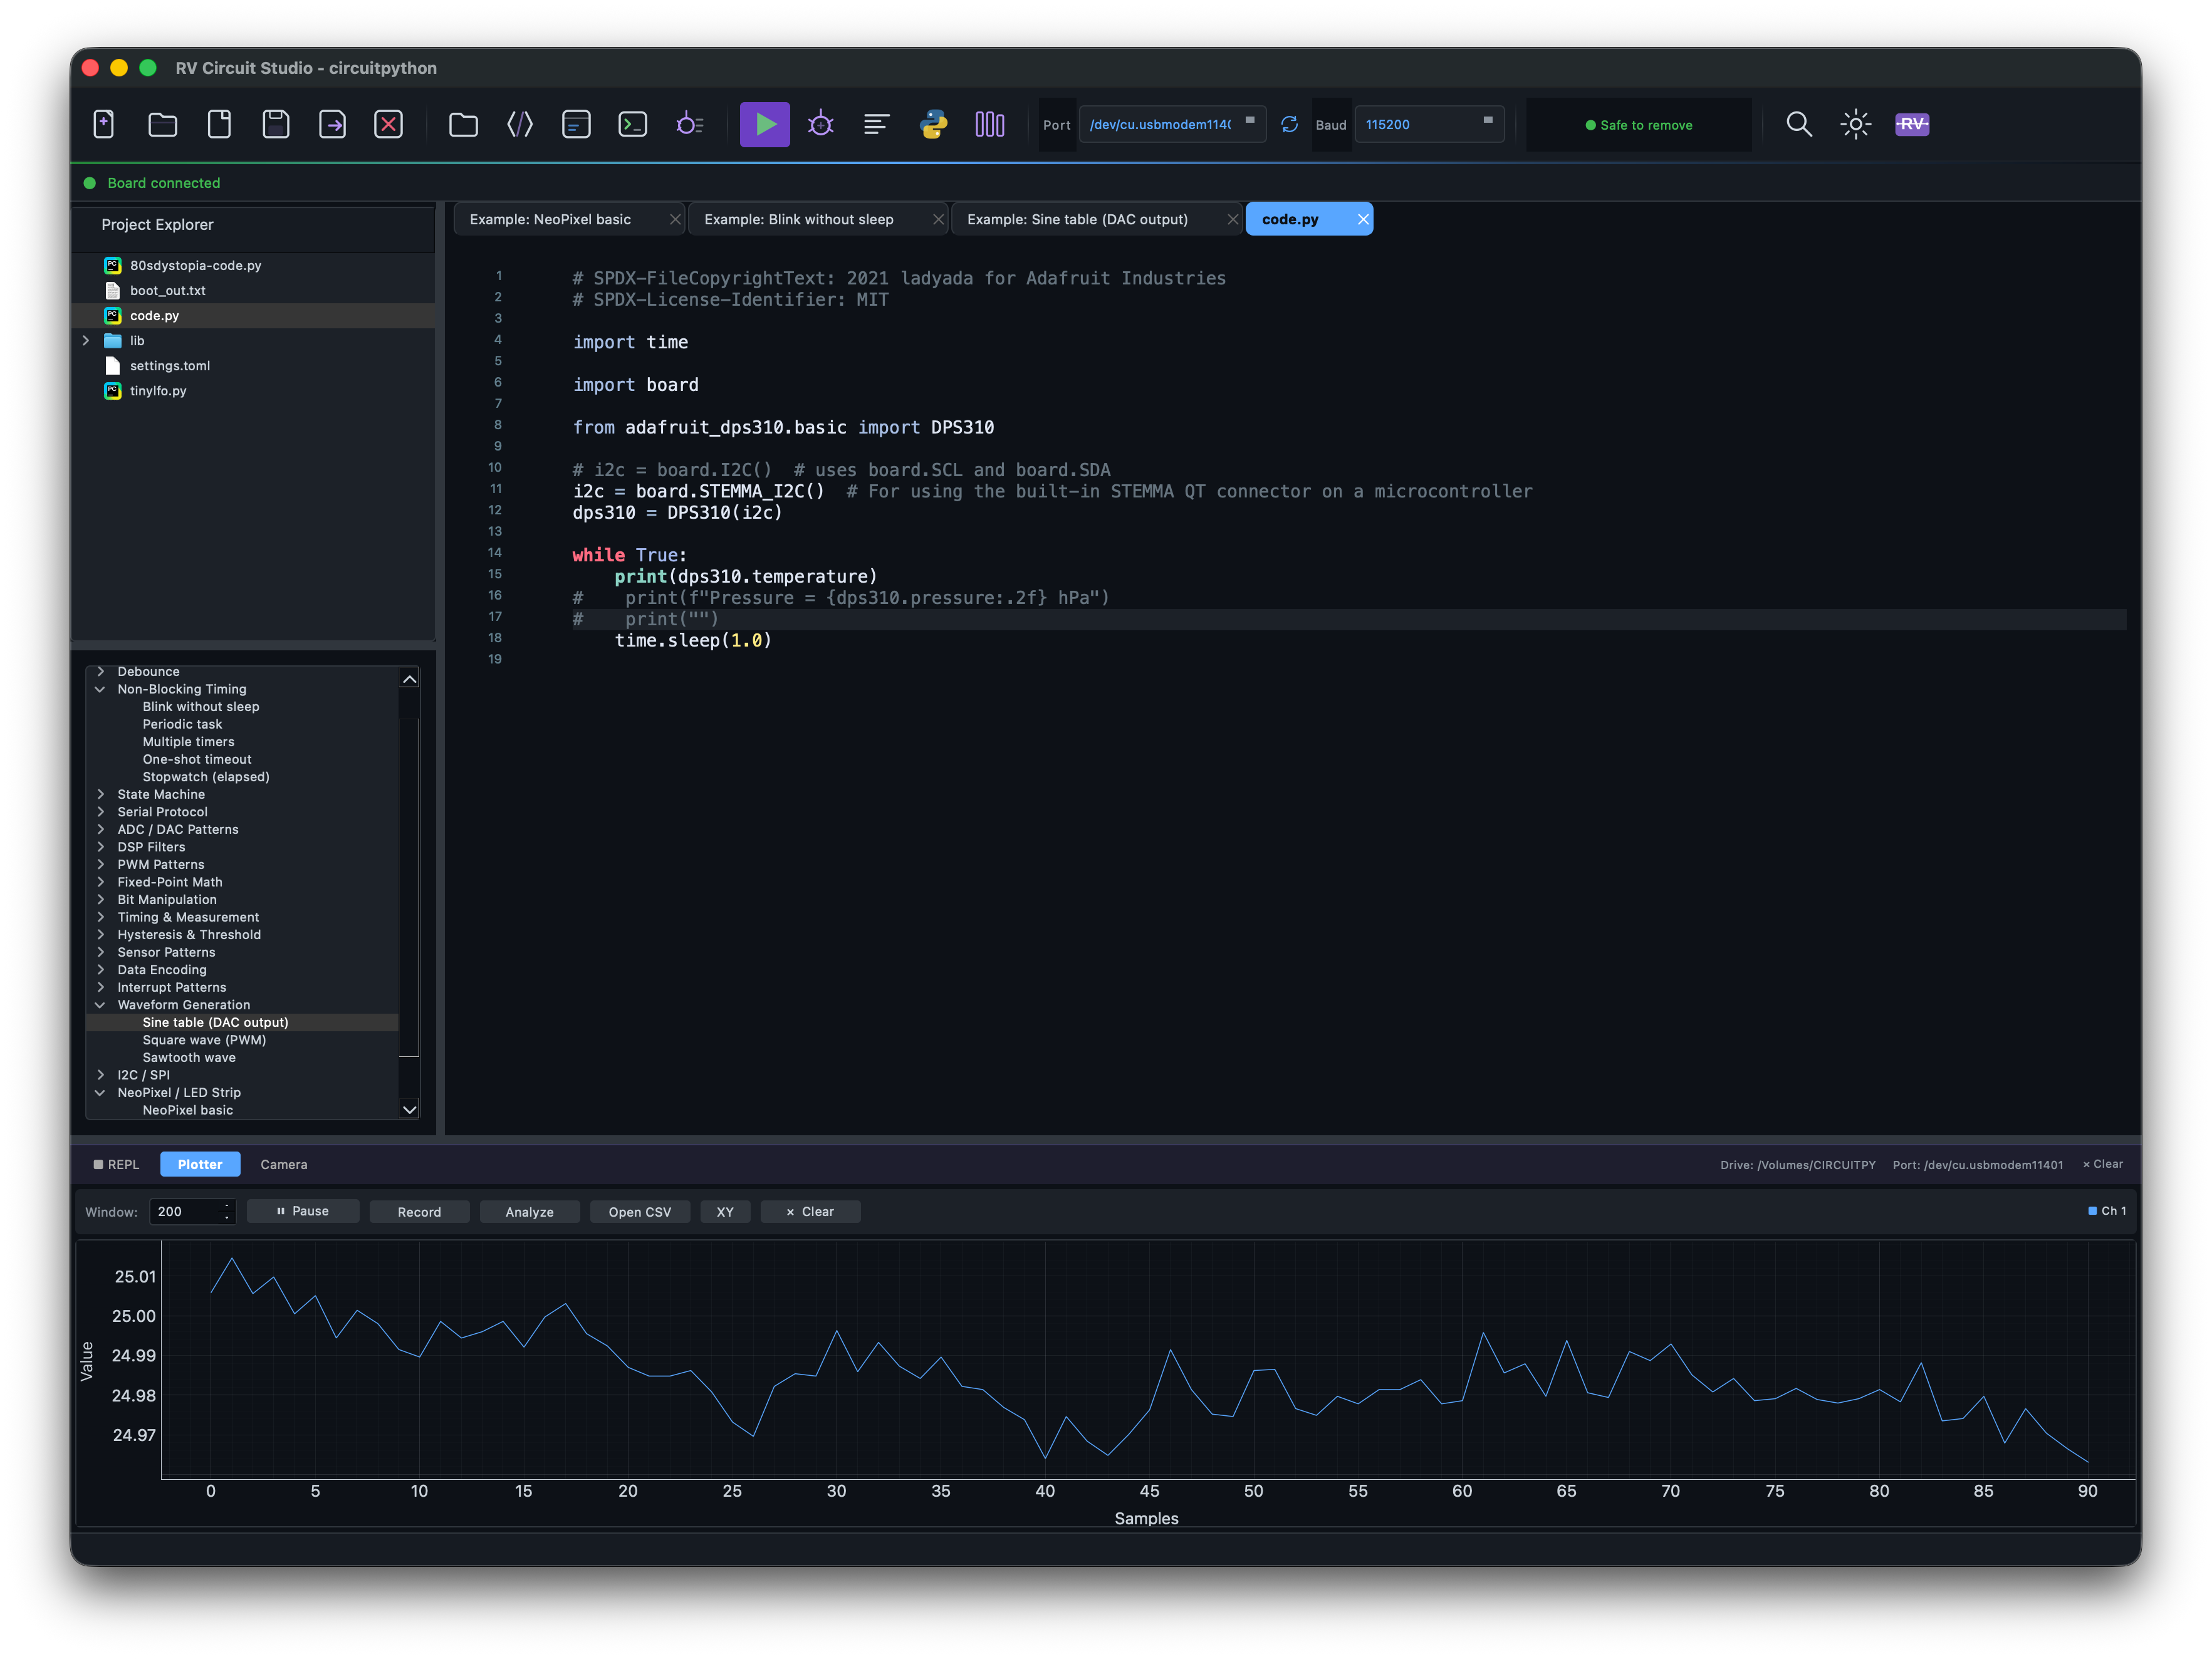Image resolution: width=2212 pixels, height=1659 pixels.
Task: Click the Safe to remove status
Action: click(1639, 125)
